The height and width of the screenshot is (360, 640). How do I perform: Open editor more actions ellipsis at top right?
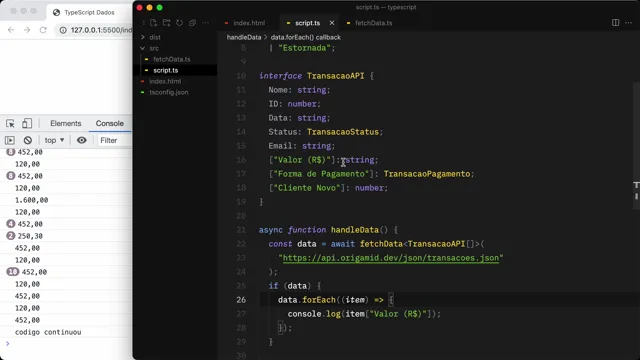point(629,23)
